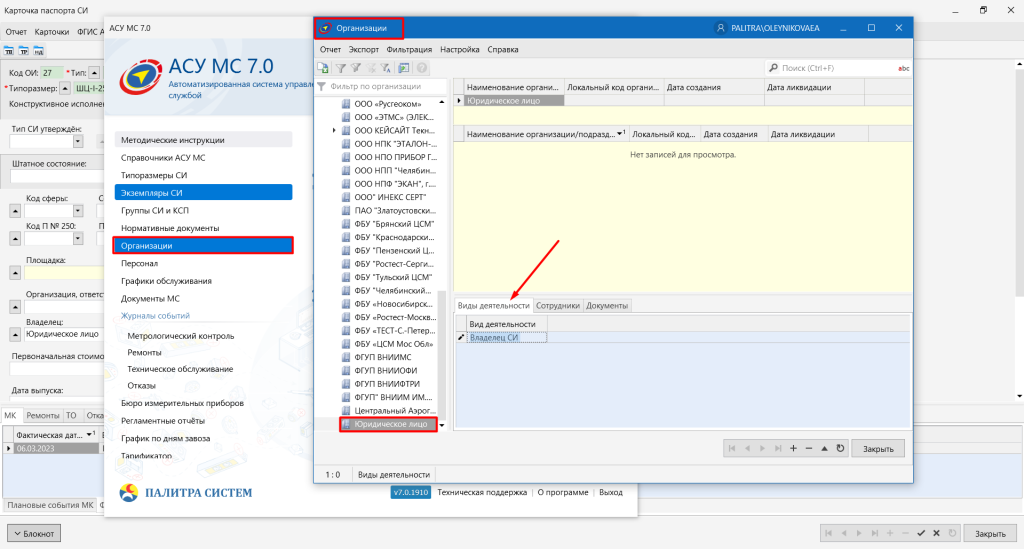The image size is (1024, 549).
Task: Toggle the red abc search option icon
Action: coord(903,68)
